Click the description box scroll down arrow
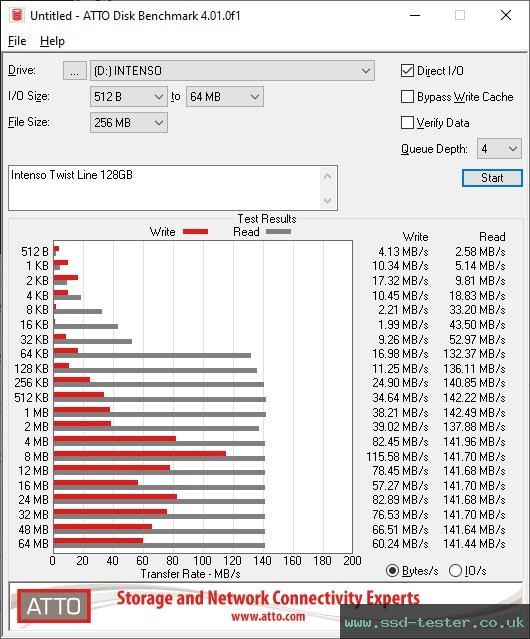530x639 pixels. point(327,200)
